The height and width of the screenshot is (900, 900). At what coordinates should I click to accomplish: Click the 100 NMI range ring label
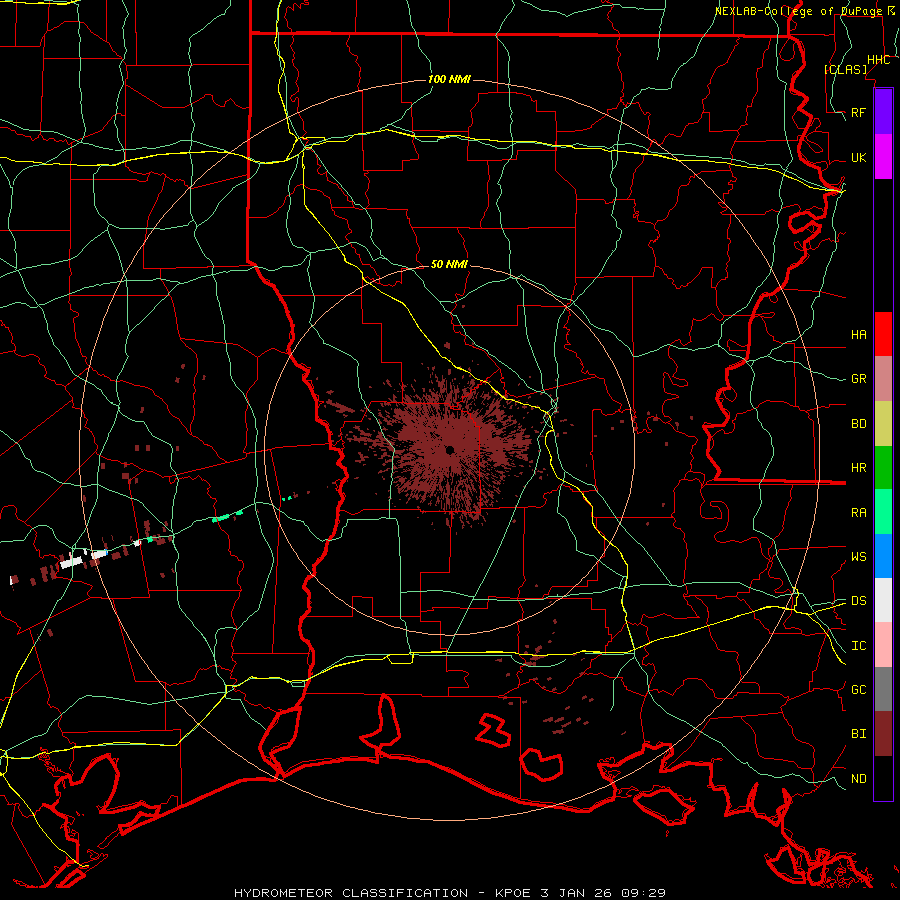449,79
